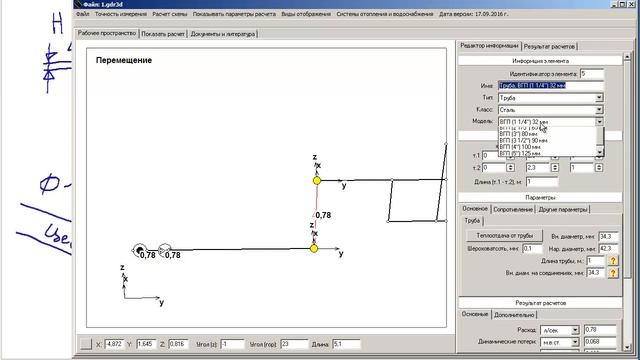640x360 pixels.
Task: Select upper yellow node on diagram
Action: pos(317,180)
